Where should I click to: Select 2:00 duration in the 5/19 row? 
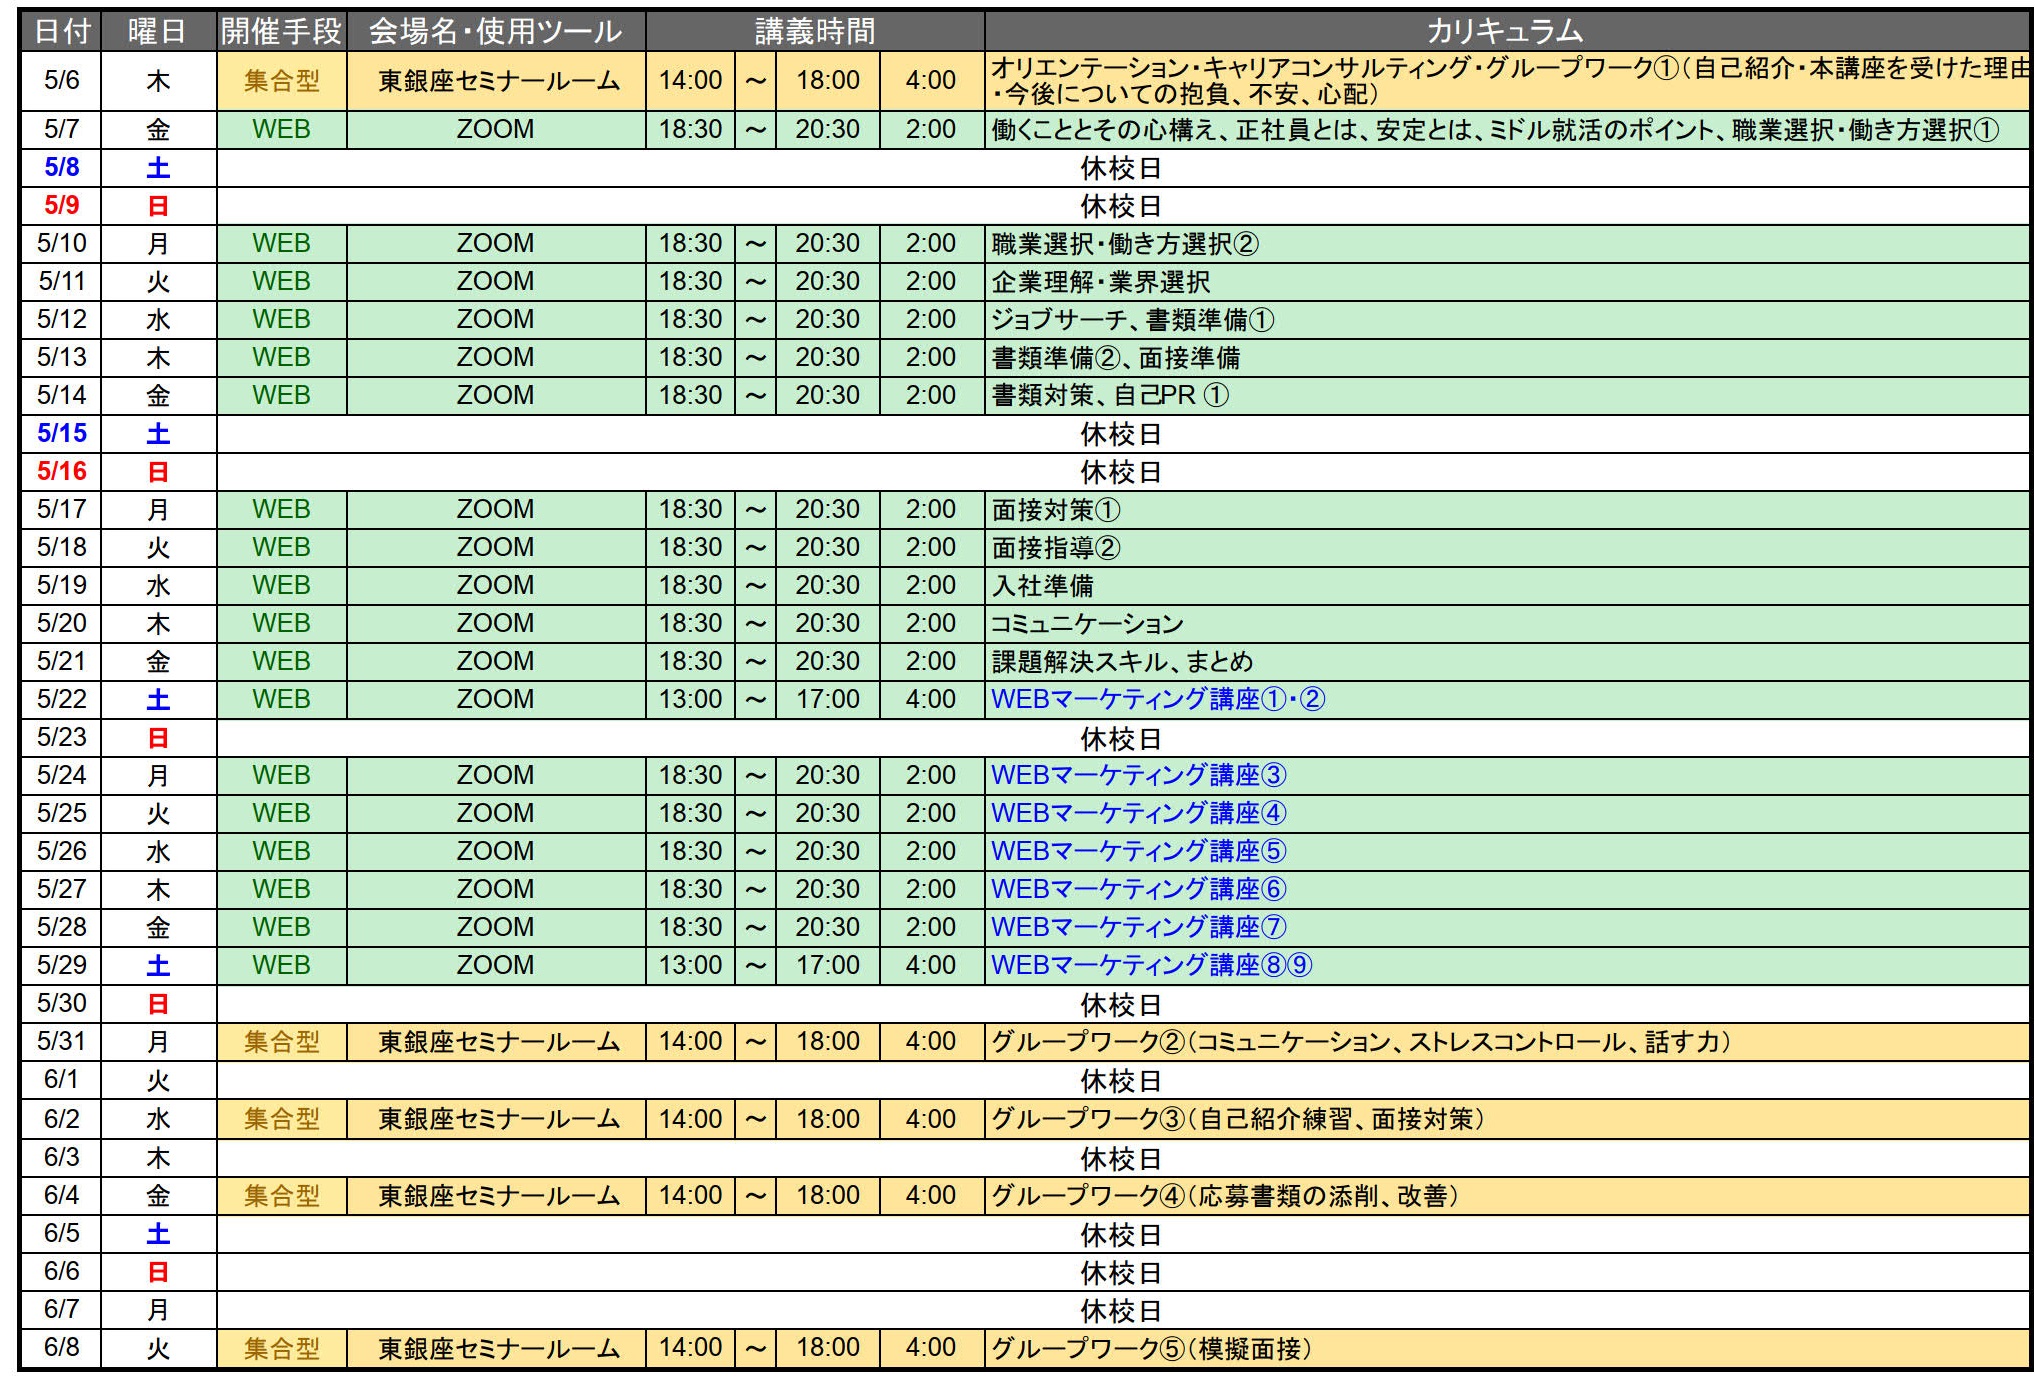pos(931,586)
